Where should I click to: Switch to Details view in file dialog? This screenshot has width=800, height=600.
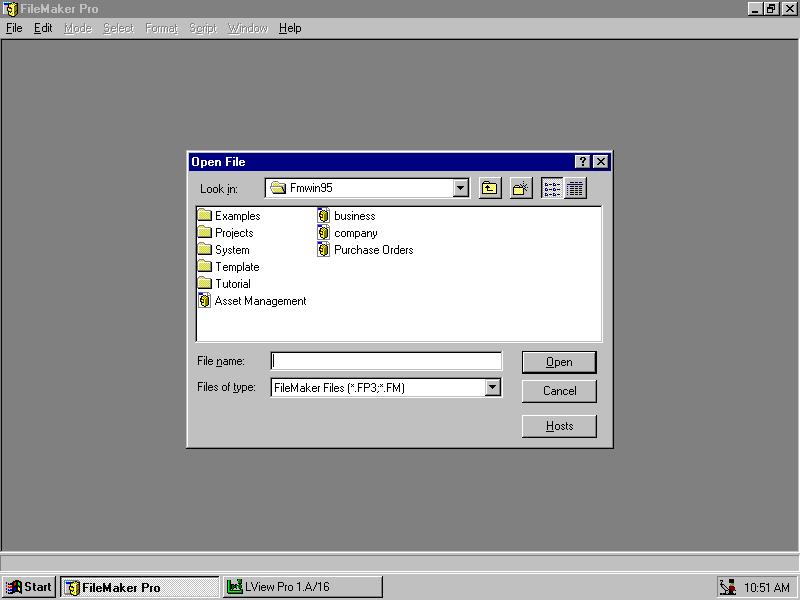click(575, 188)
